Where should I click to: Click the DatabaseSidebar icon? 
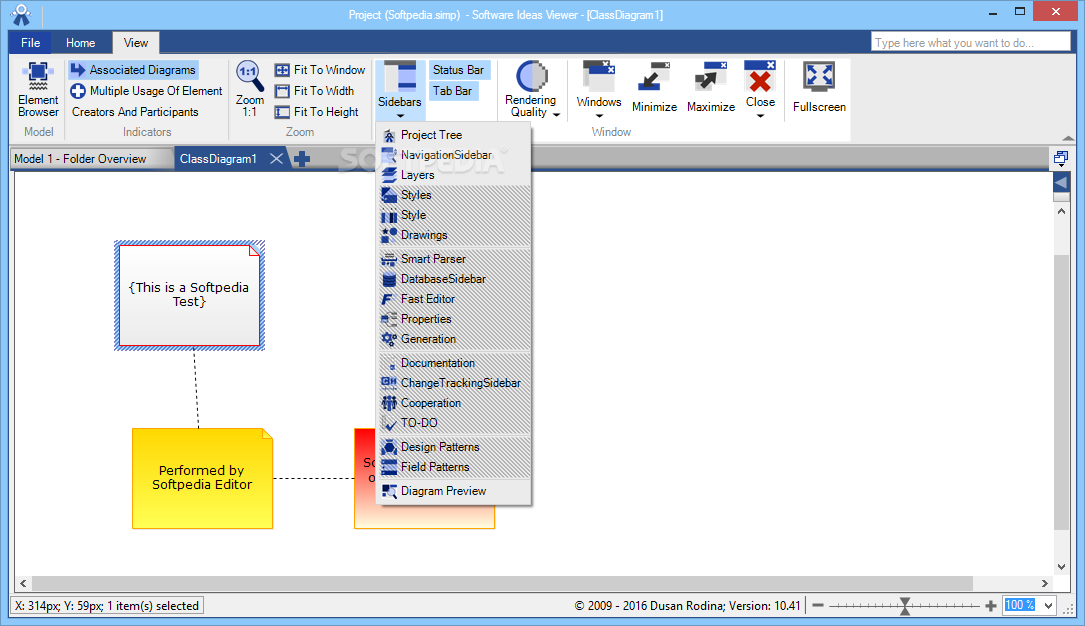[389, 279]
